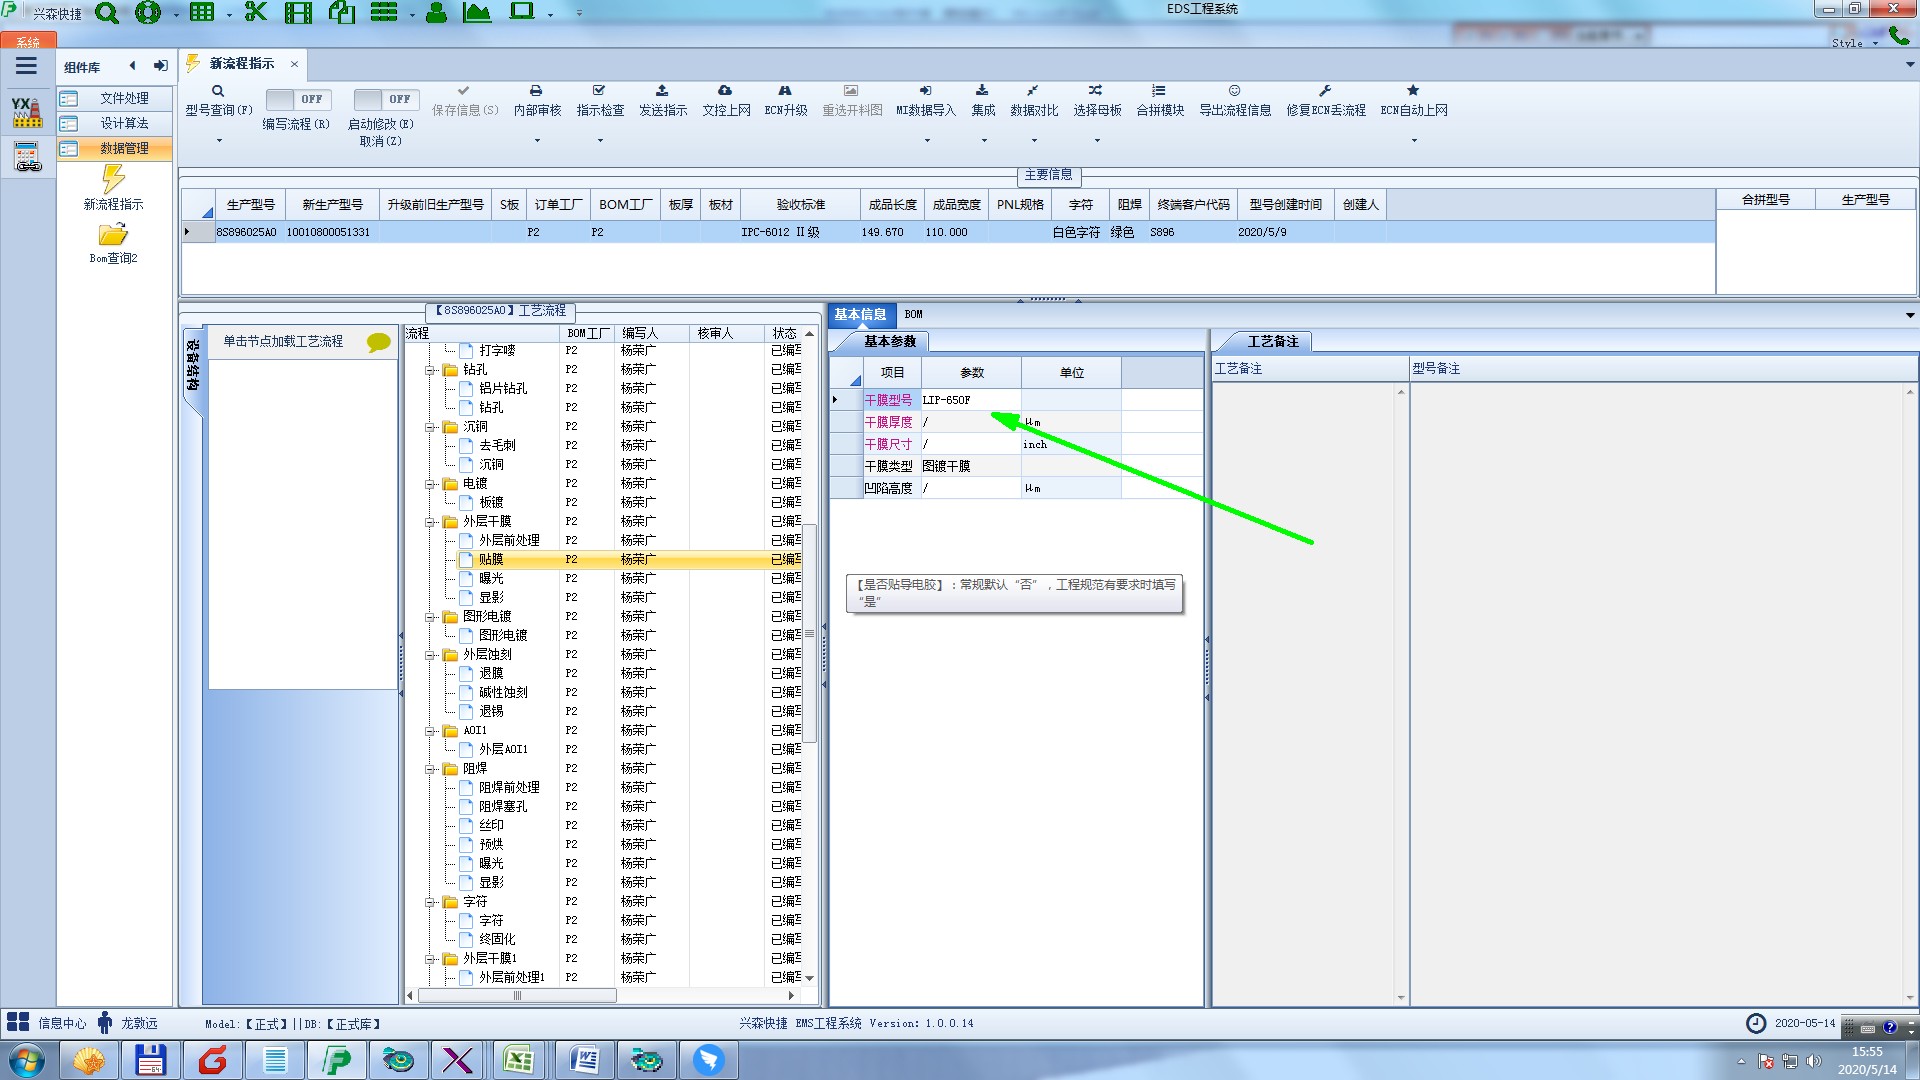Screen dimensions: 1920x1080
Task: Click the 型号查询 search icon
Action: [218, 91]
